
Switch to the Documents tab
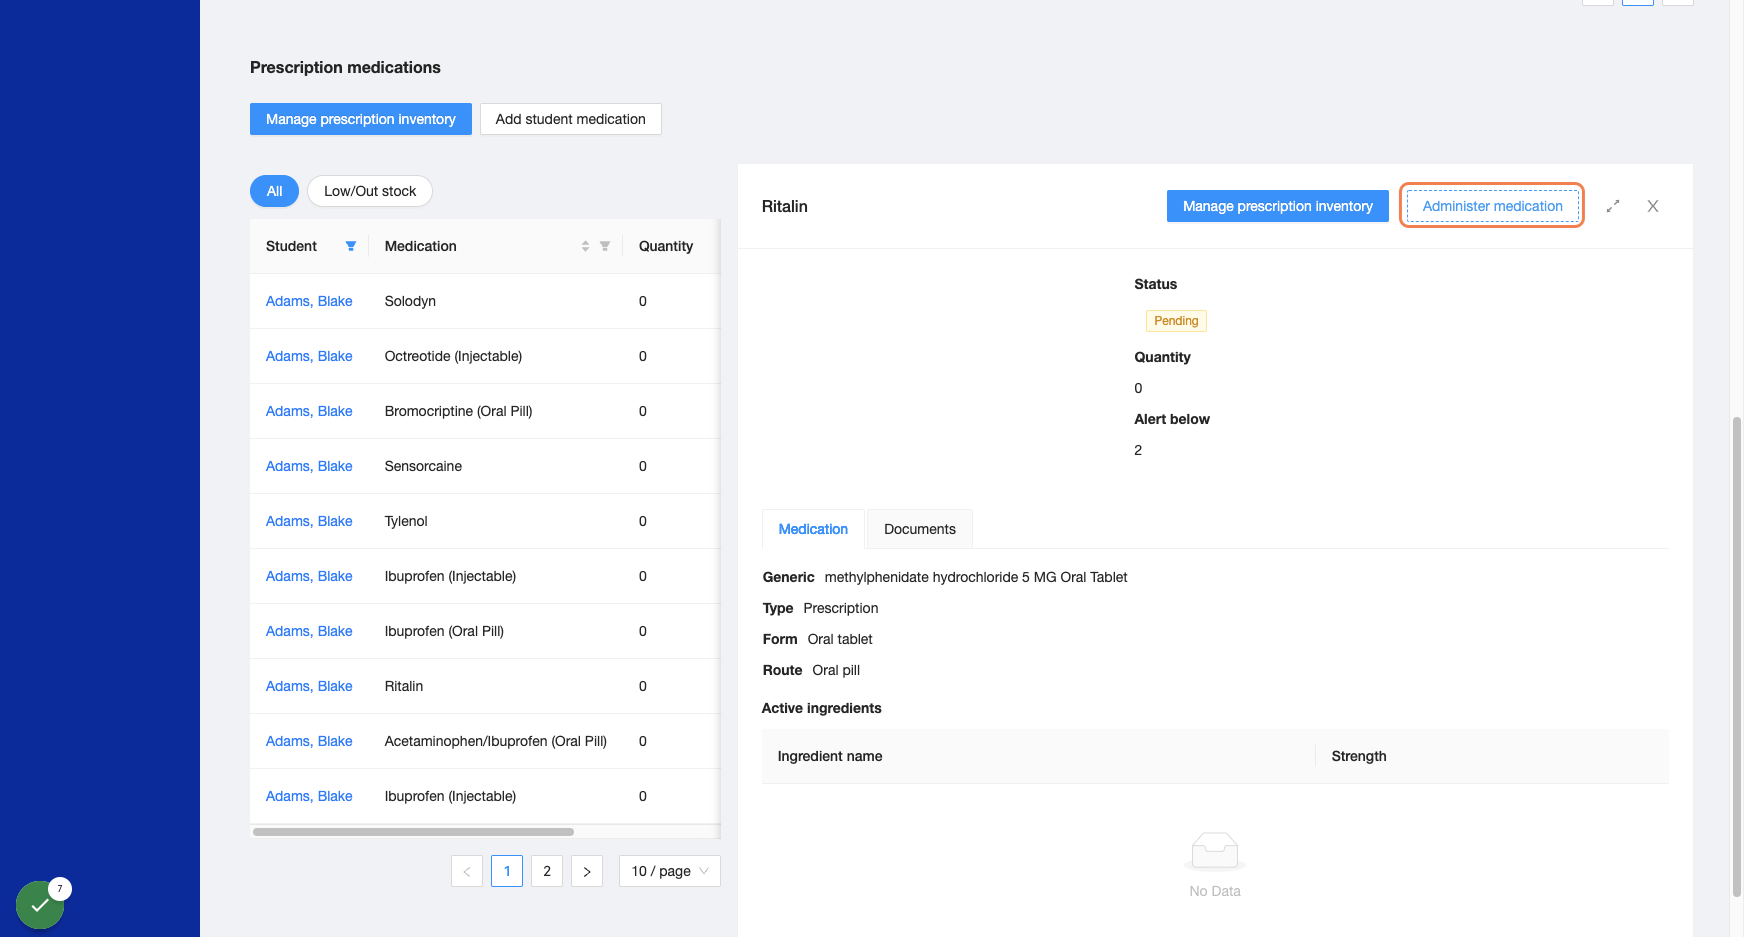tap(920, 529)
